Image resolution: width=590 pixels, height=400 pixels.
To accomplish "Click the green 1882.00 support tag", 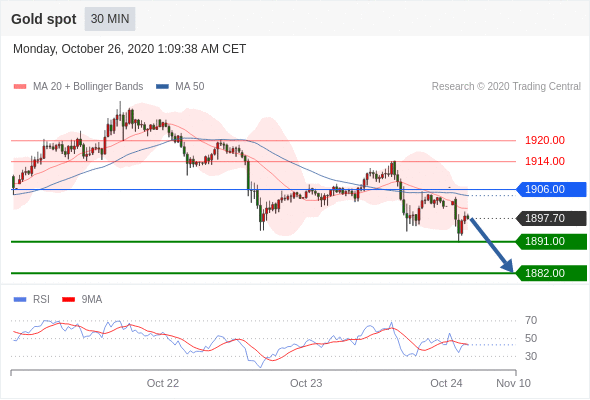I will click(551, 273).
